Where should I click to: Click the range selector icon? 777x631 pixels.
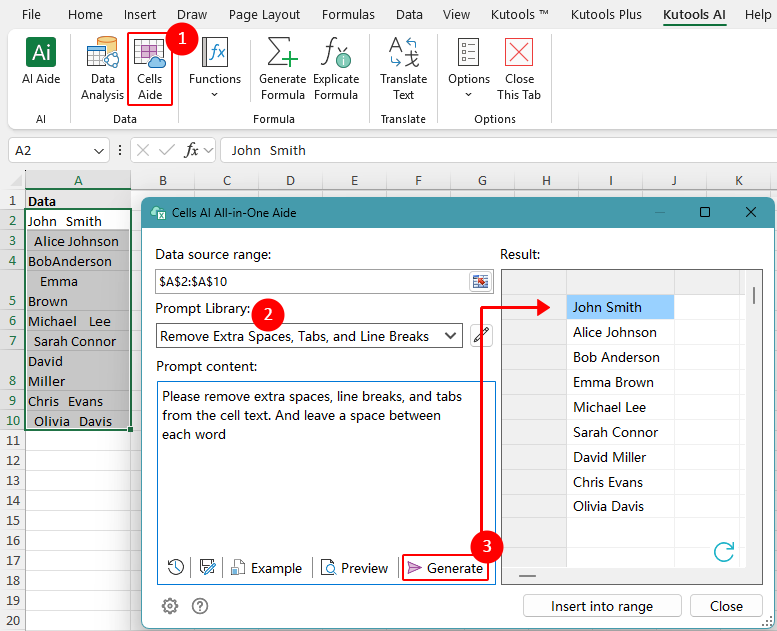[481, 282]
